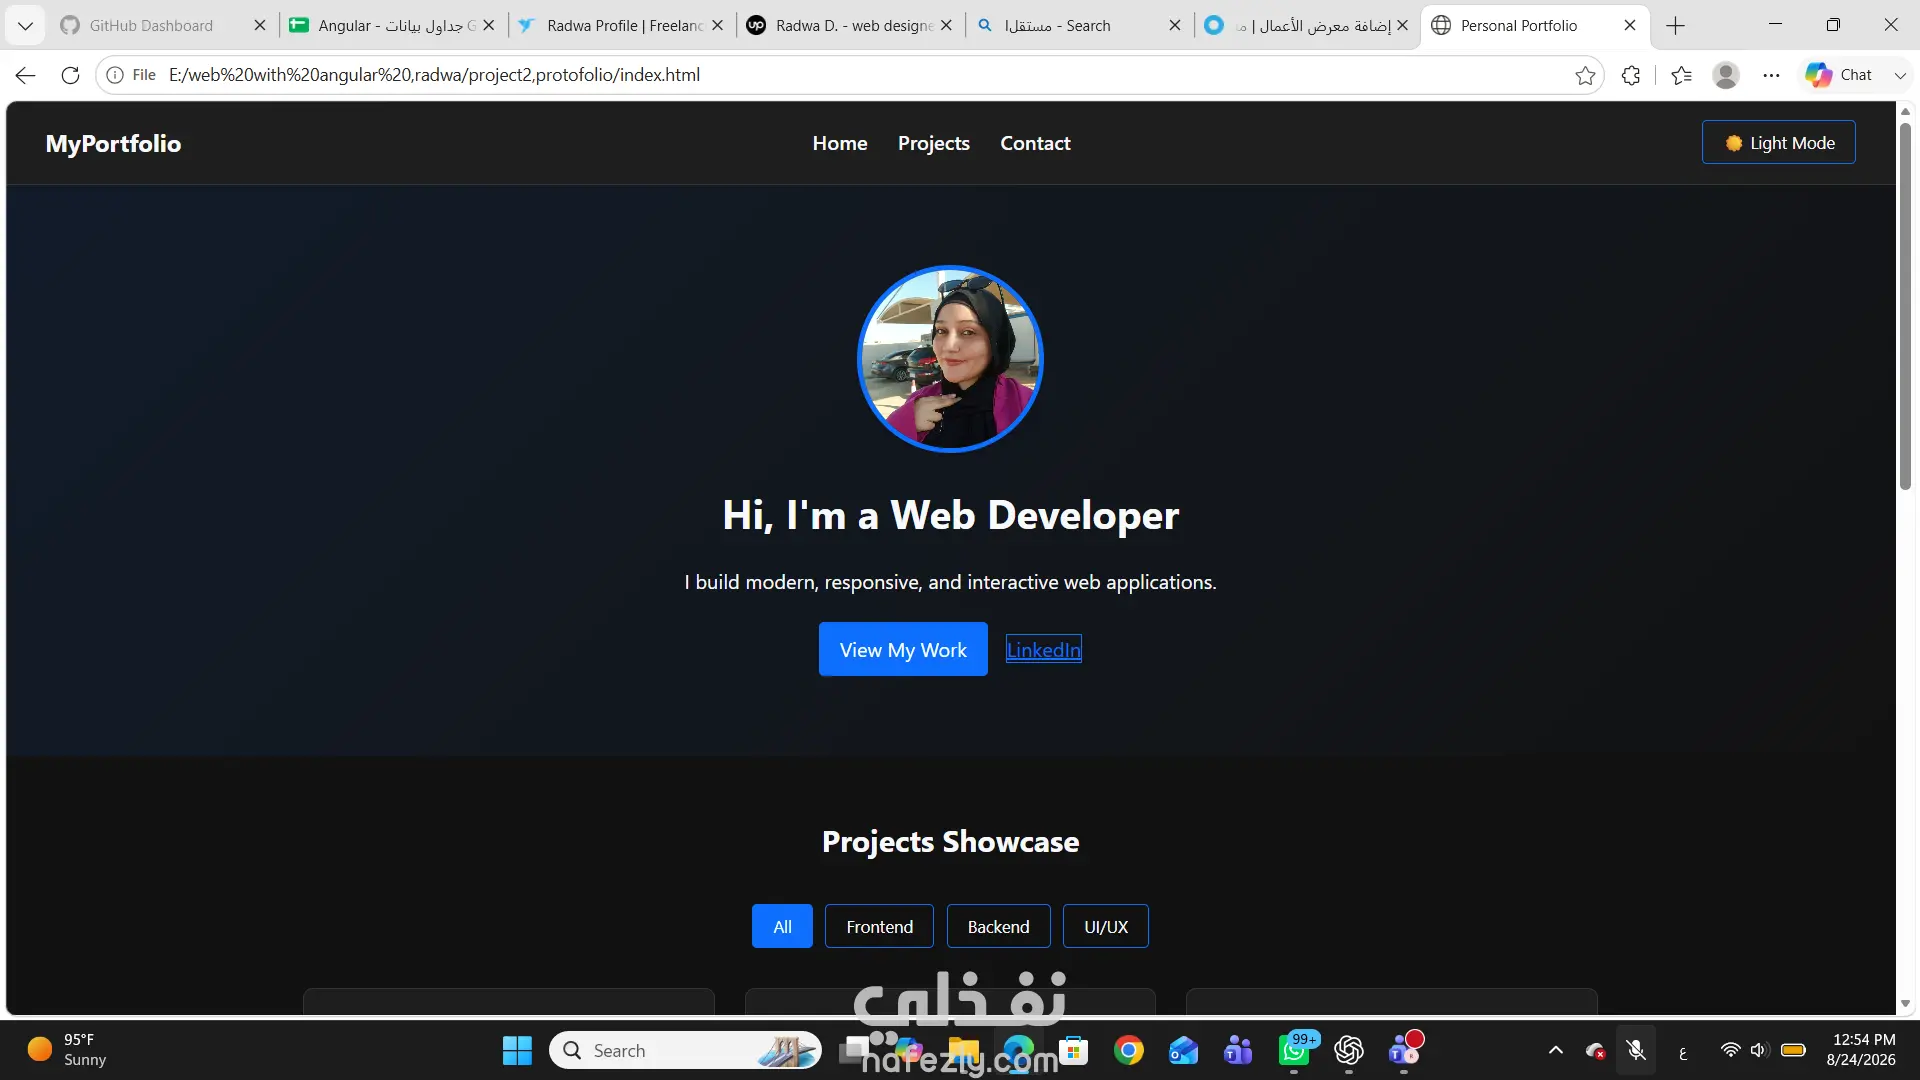Image resolution: width=1920 pixels, height=1080 pixels.
Task: Go to Home in the navbar
Action: point(840,143)
